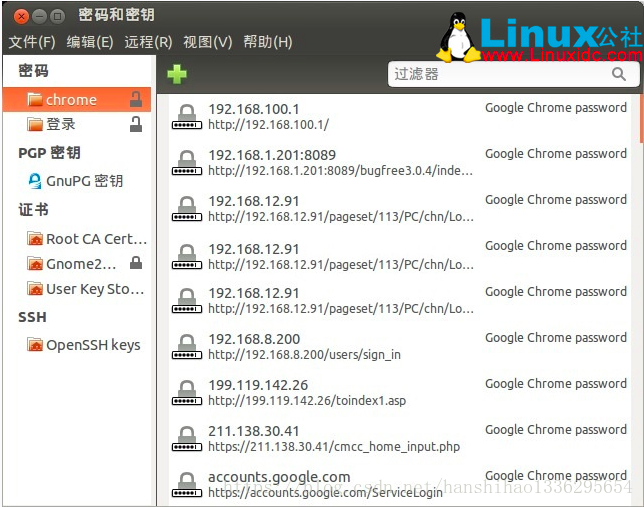The height and width of the screenshot is (507, 644).
Task: Open the 文件(F) menu
Action: click(x=32, y=42)
